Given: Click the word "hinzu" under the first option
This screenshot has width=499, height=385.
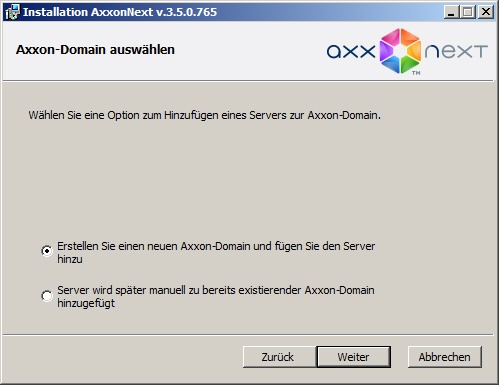Looking at the screenshot, I should [70, 259].
